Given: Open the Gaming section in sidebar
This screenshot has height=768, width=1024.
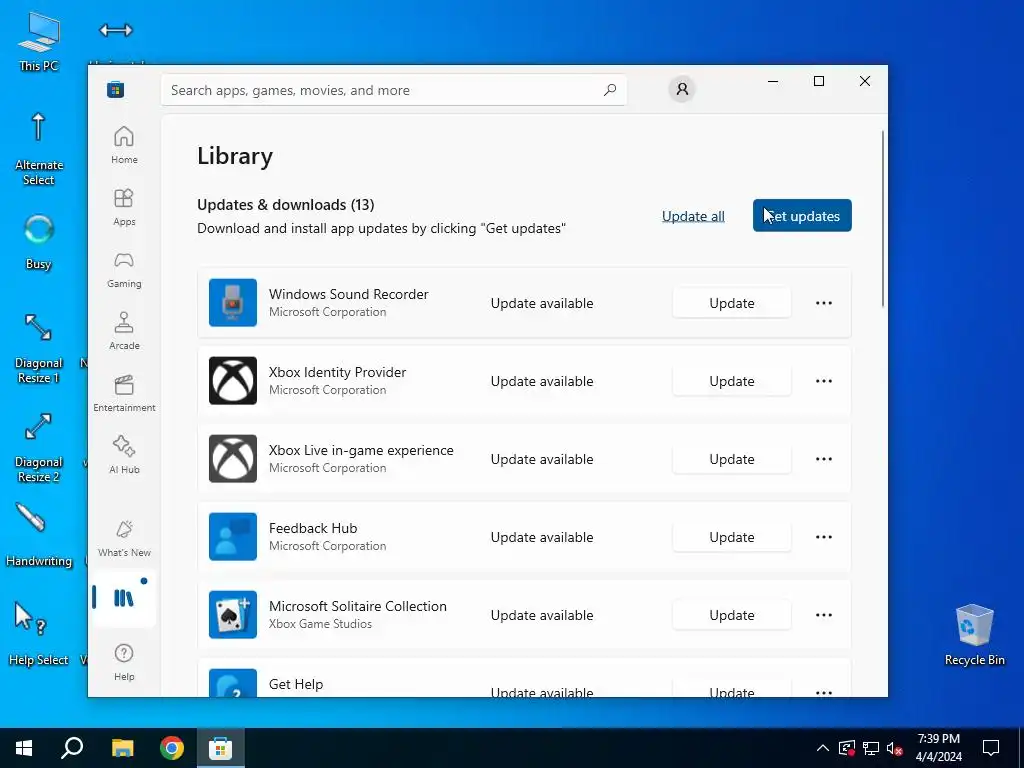Looking at the screenshot, I should pyautogui.click(x=124, y=269).
